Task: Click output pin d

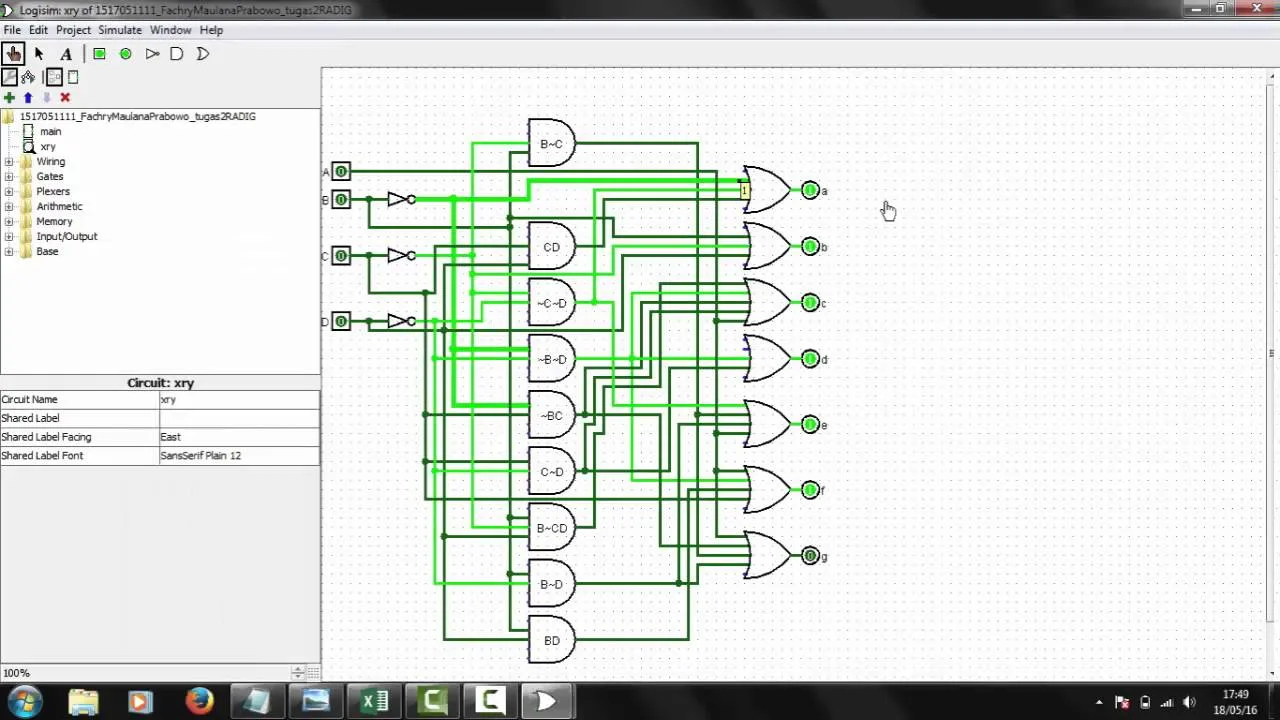Action: [x=810, y=359]
